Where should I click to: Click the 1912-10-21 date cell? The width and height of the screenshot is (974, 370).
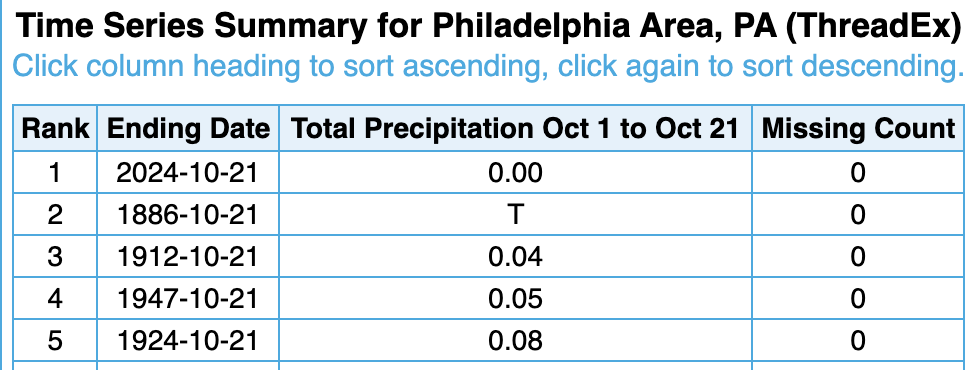[x=187, y=256]
